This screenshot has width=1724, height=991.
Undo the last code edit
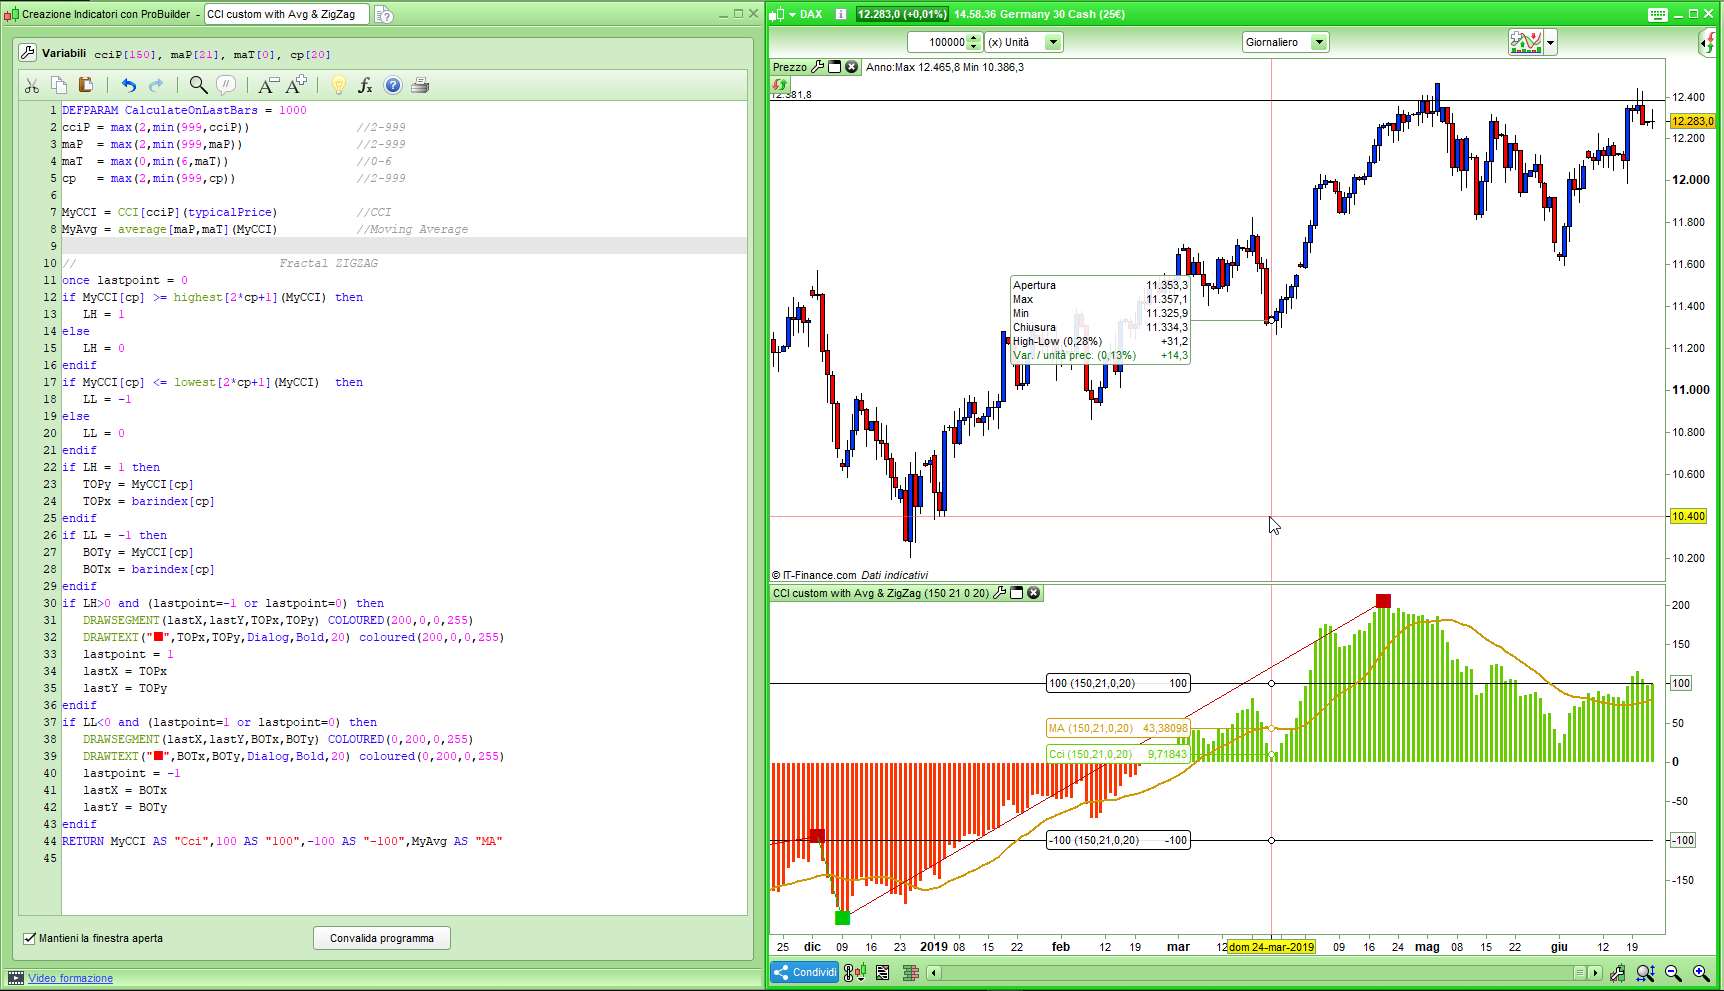(x=128, y=86)
